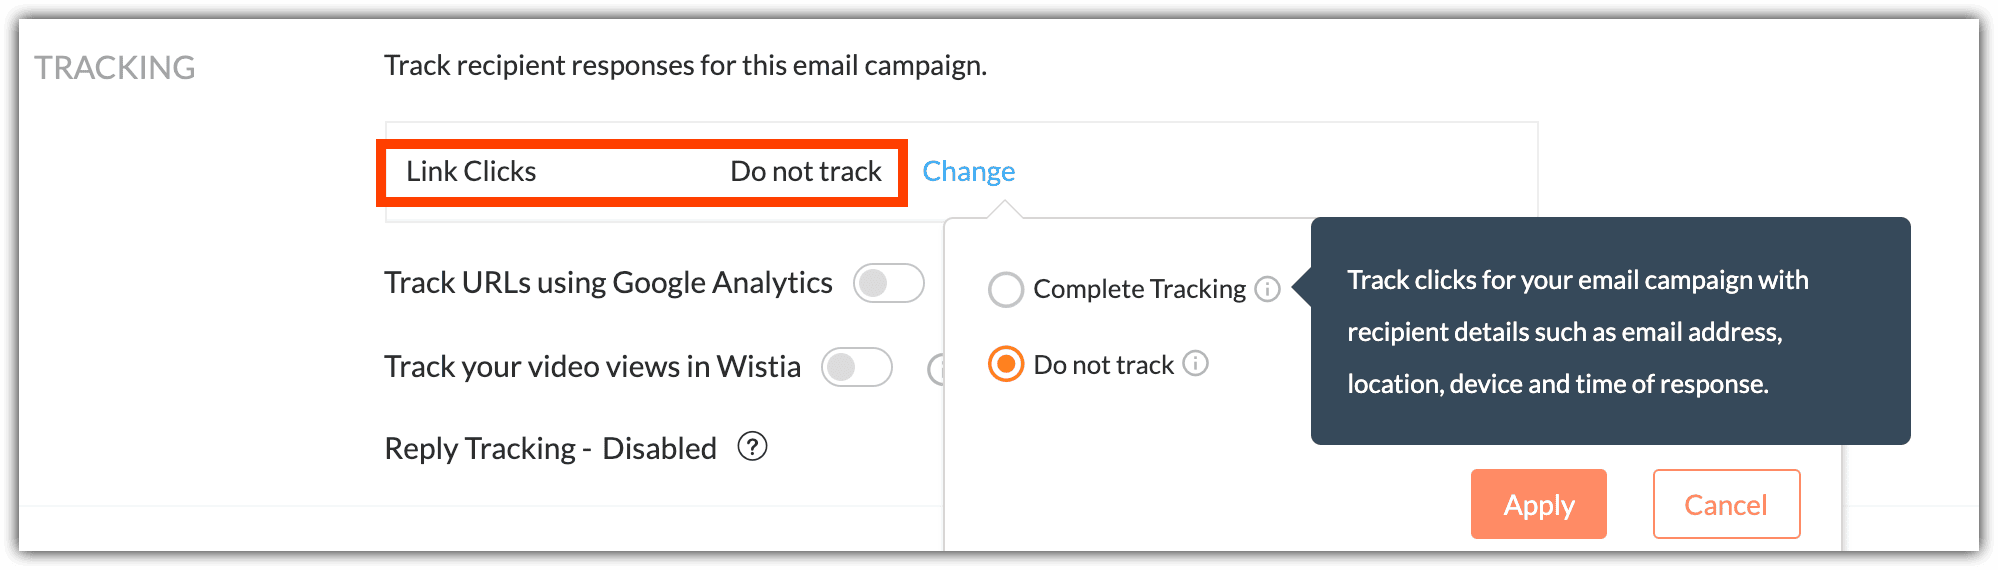Click the Track URLs using Google Analytics label
This screenshot has height=570, width=1998.
tap(608, 283)
